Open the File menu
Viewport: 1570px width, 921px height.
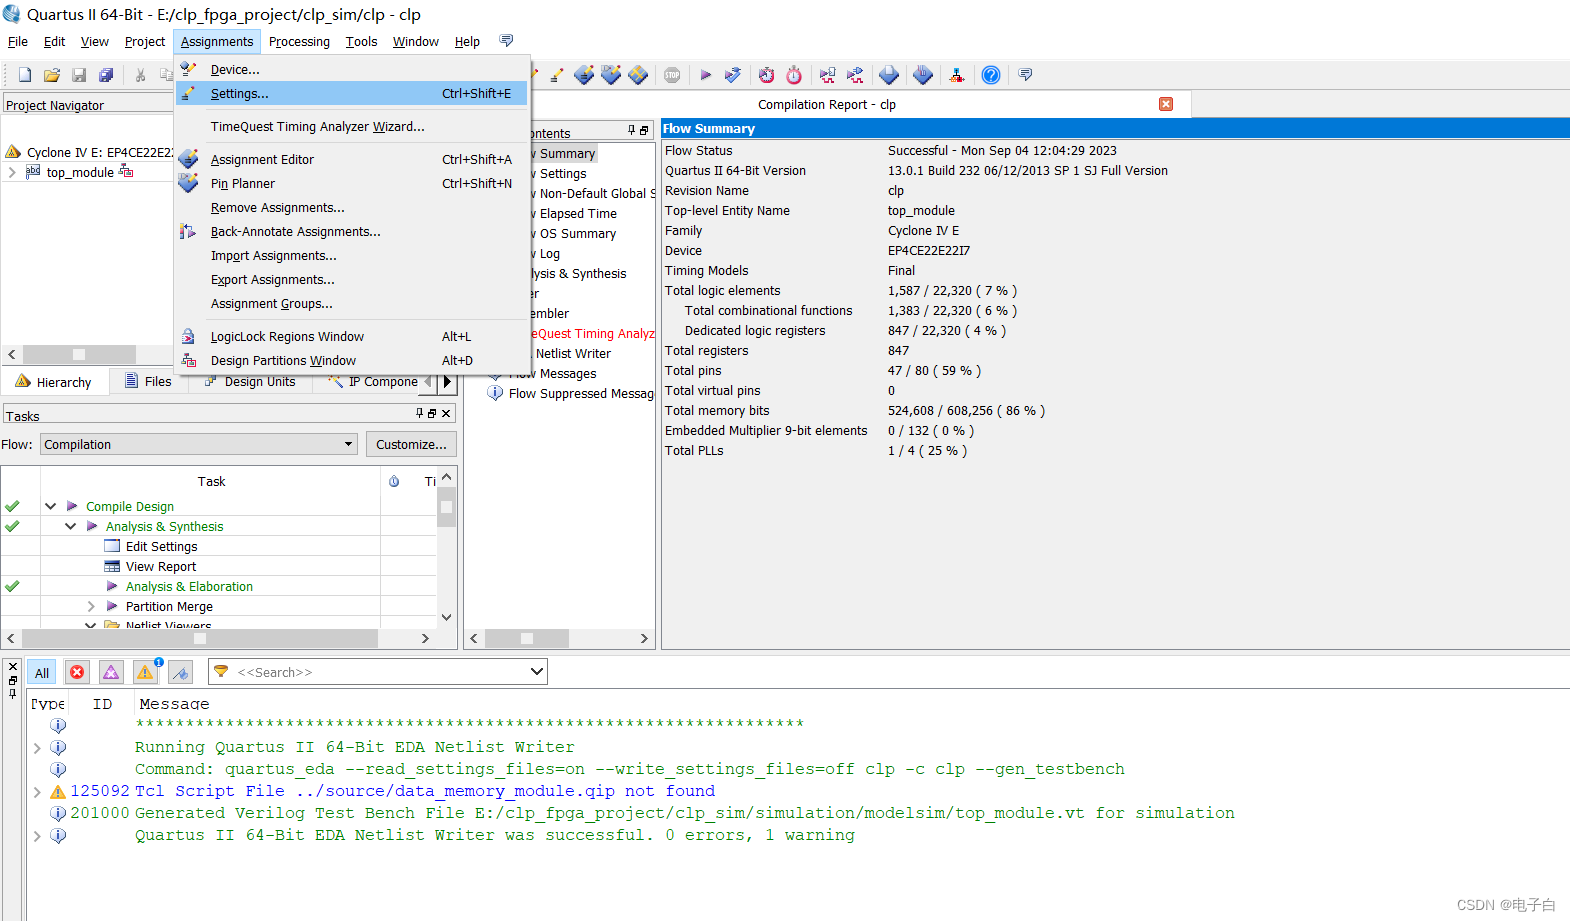click(18, 41)
